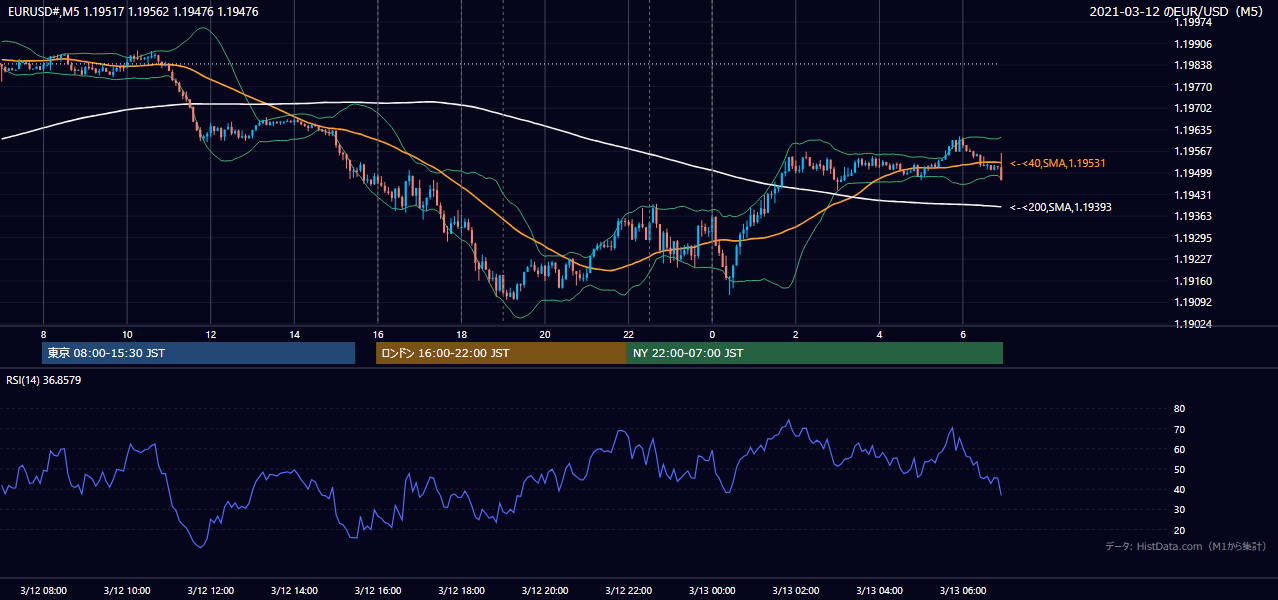Click RSI scale level 50

pos(1179,469)
